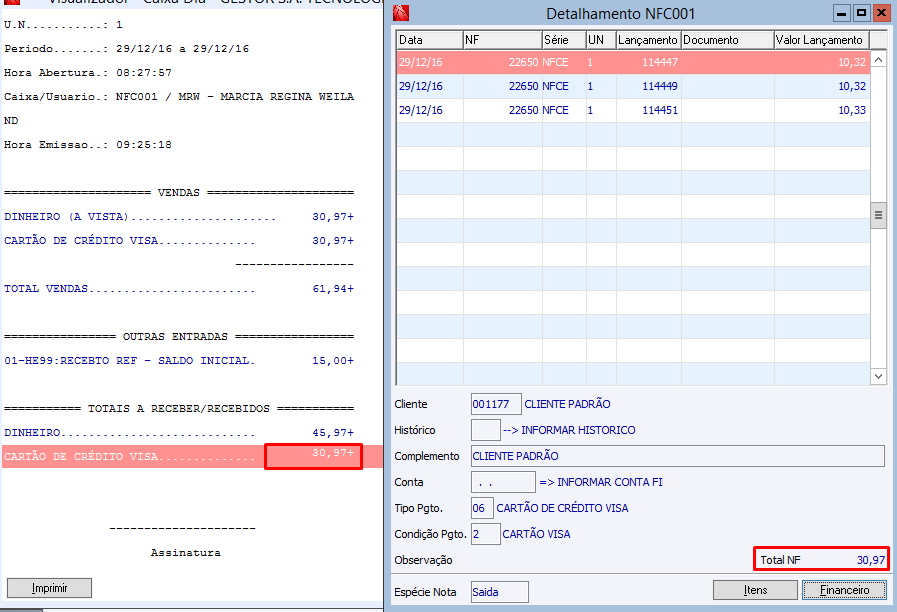The width and height of the screenshot is (897, 612).
Task: Click the Hora Emissao line in report
Action: [88, 145]
